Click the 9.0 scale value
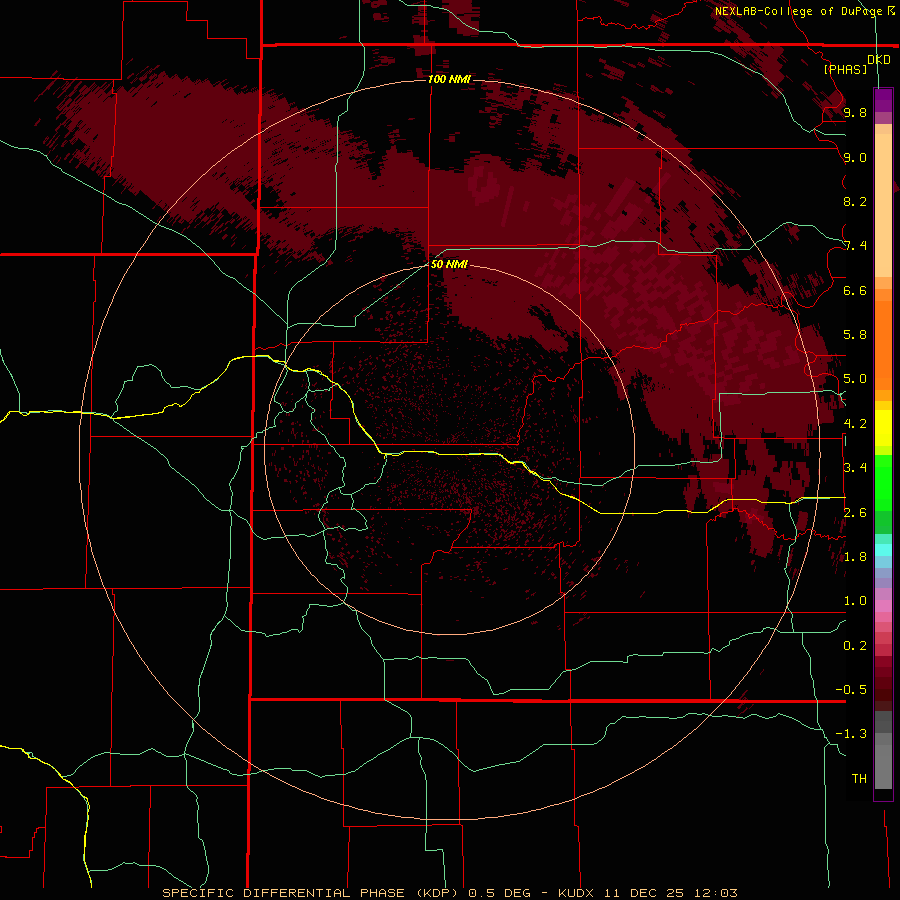The height and width of the screenshot is (900, 900). (x=855, y=157)
